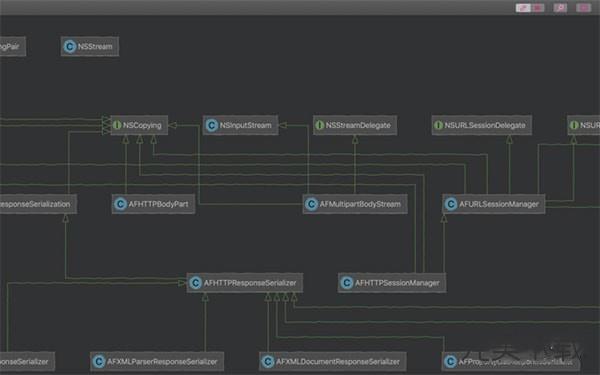Select the AFHTTPResponseSerializer label in the diagram

250,283
